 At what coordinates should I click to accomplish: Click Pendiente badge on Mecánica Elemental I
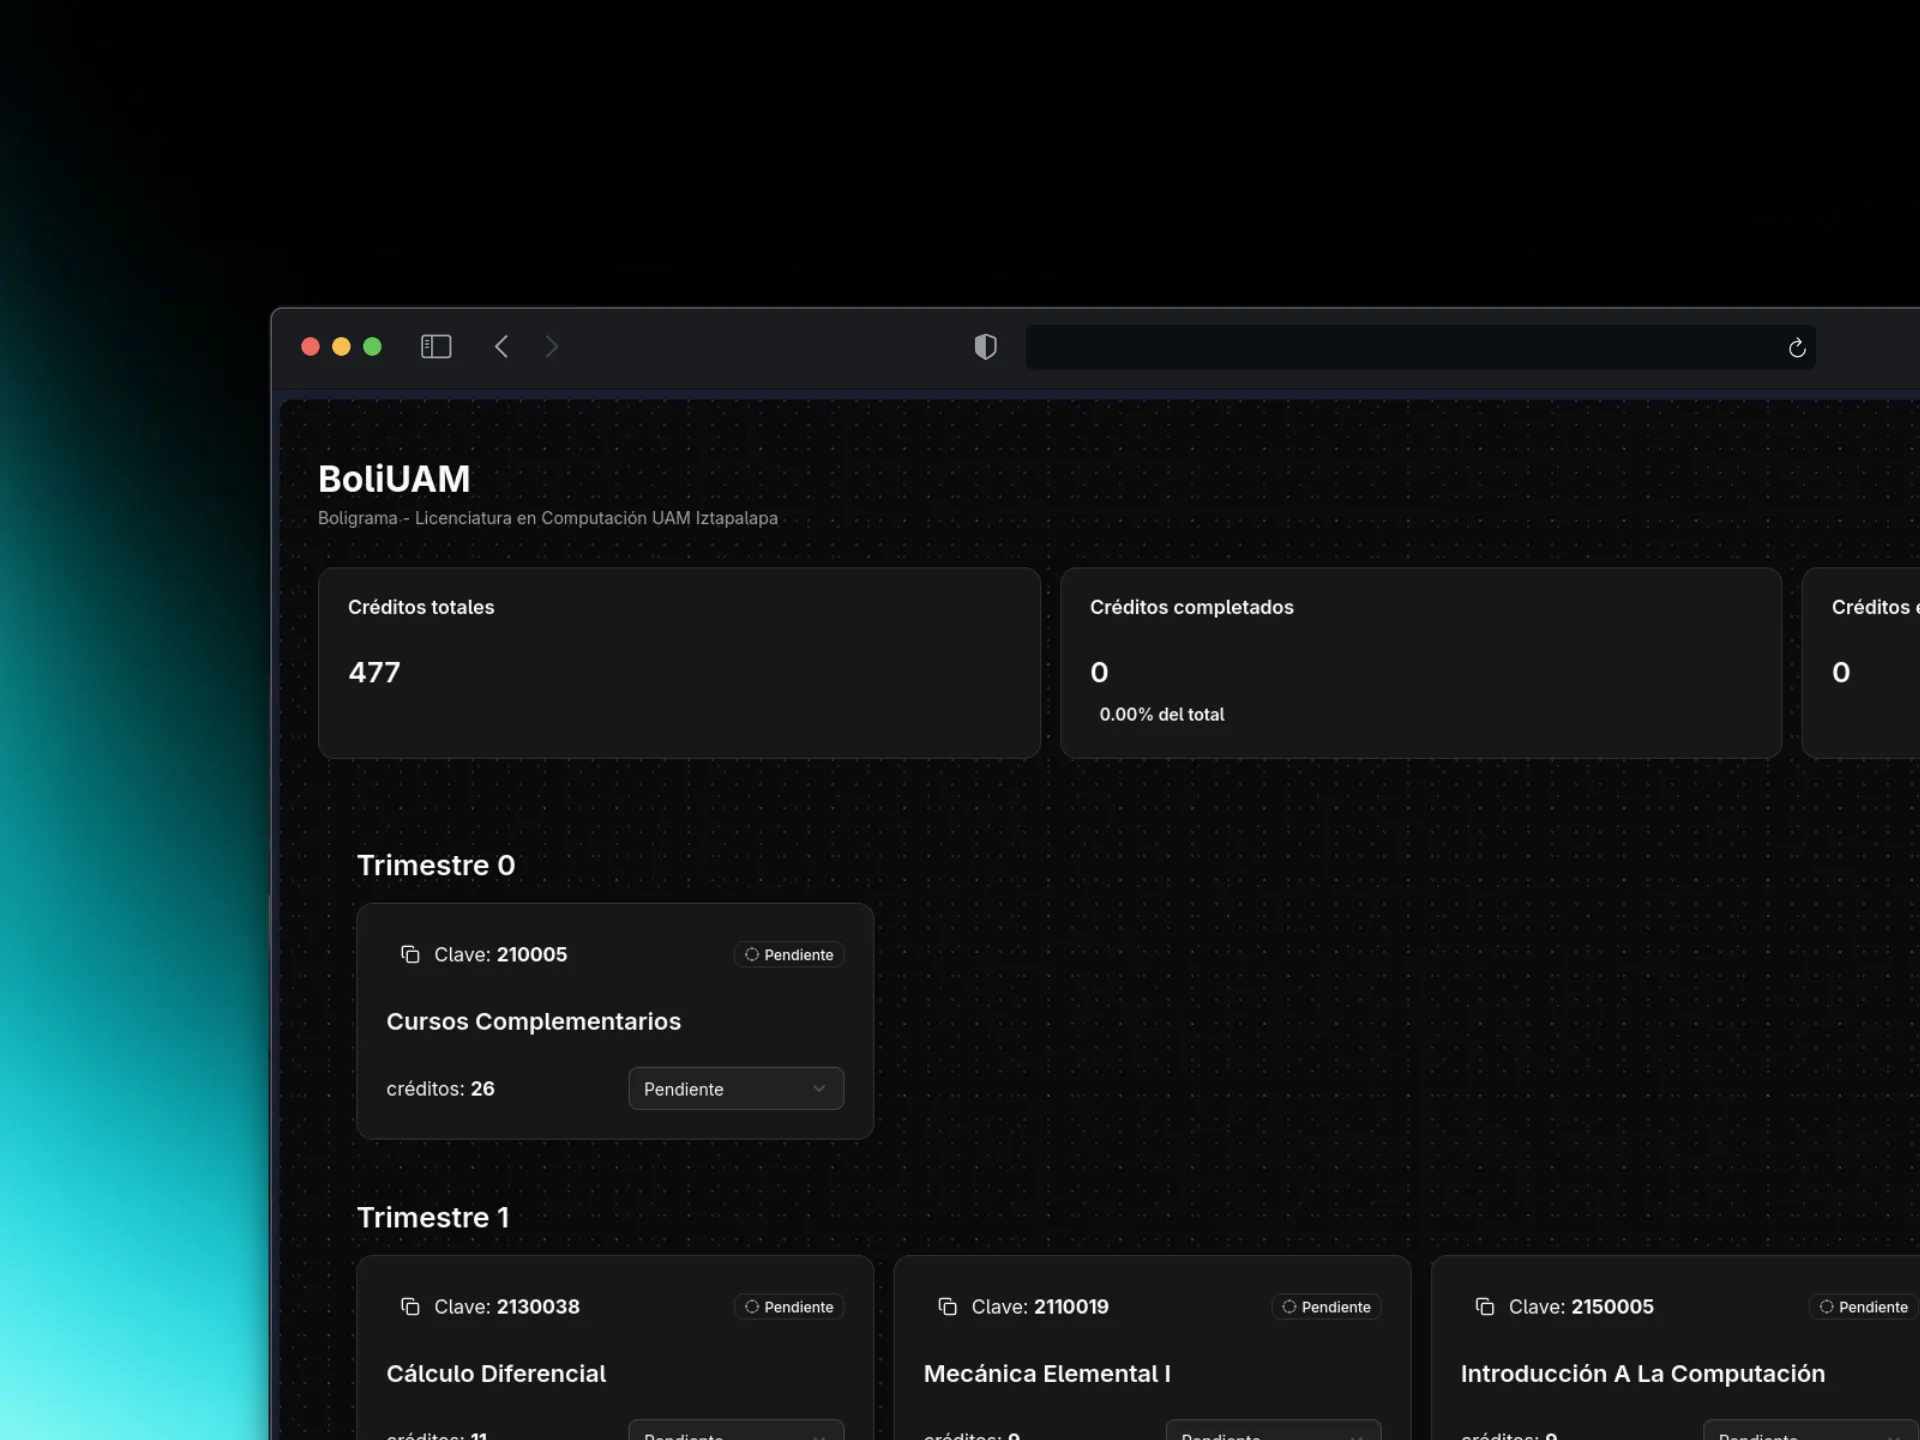pyautogui.click(x=1326, y=1307)
